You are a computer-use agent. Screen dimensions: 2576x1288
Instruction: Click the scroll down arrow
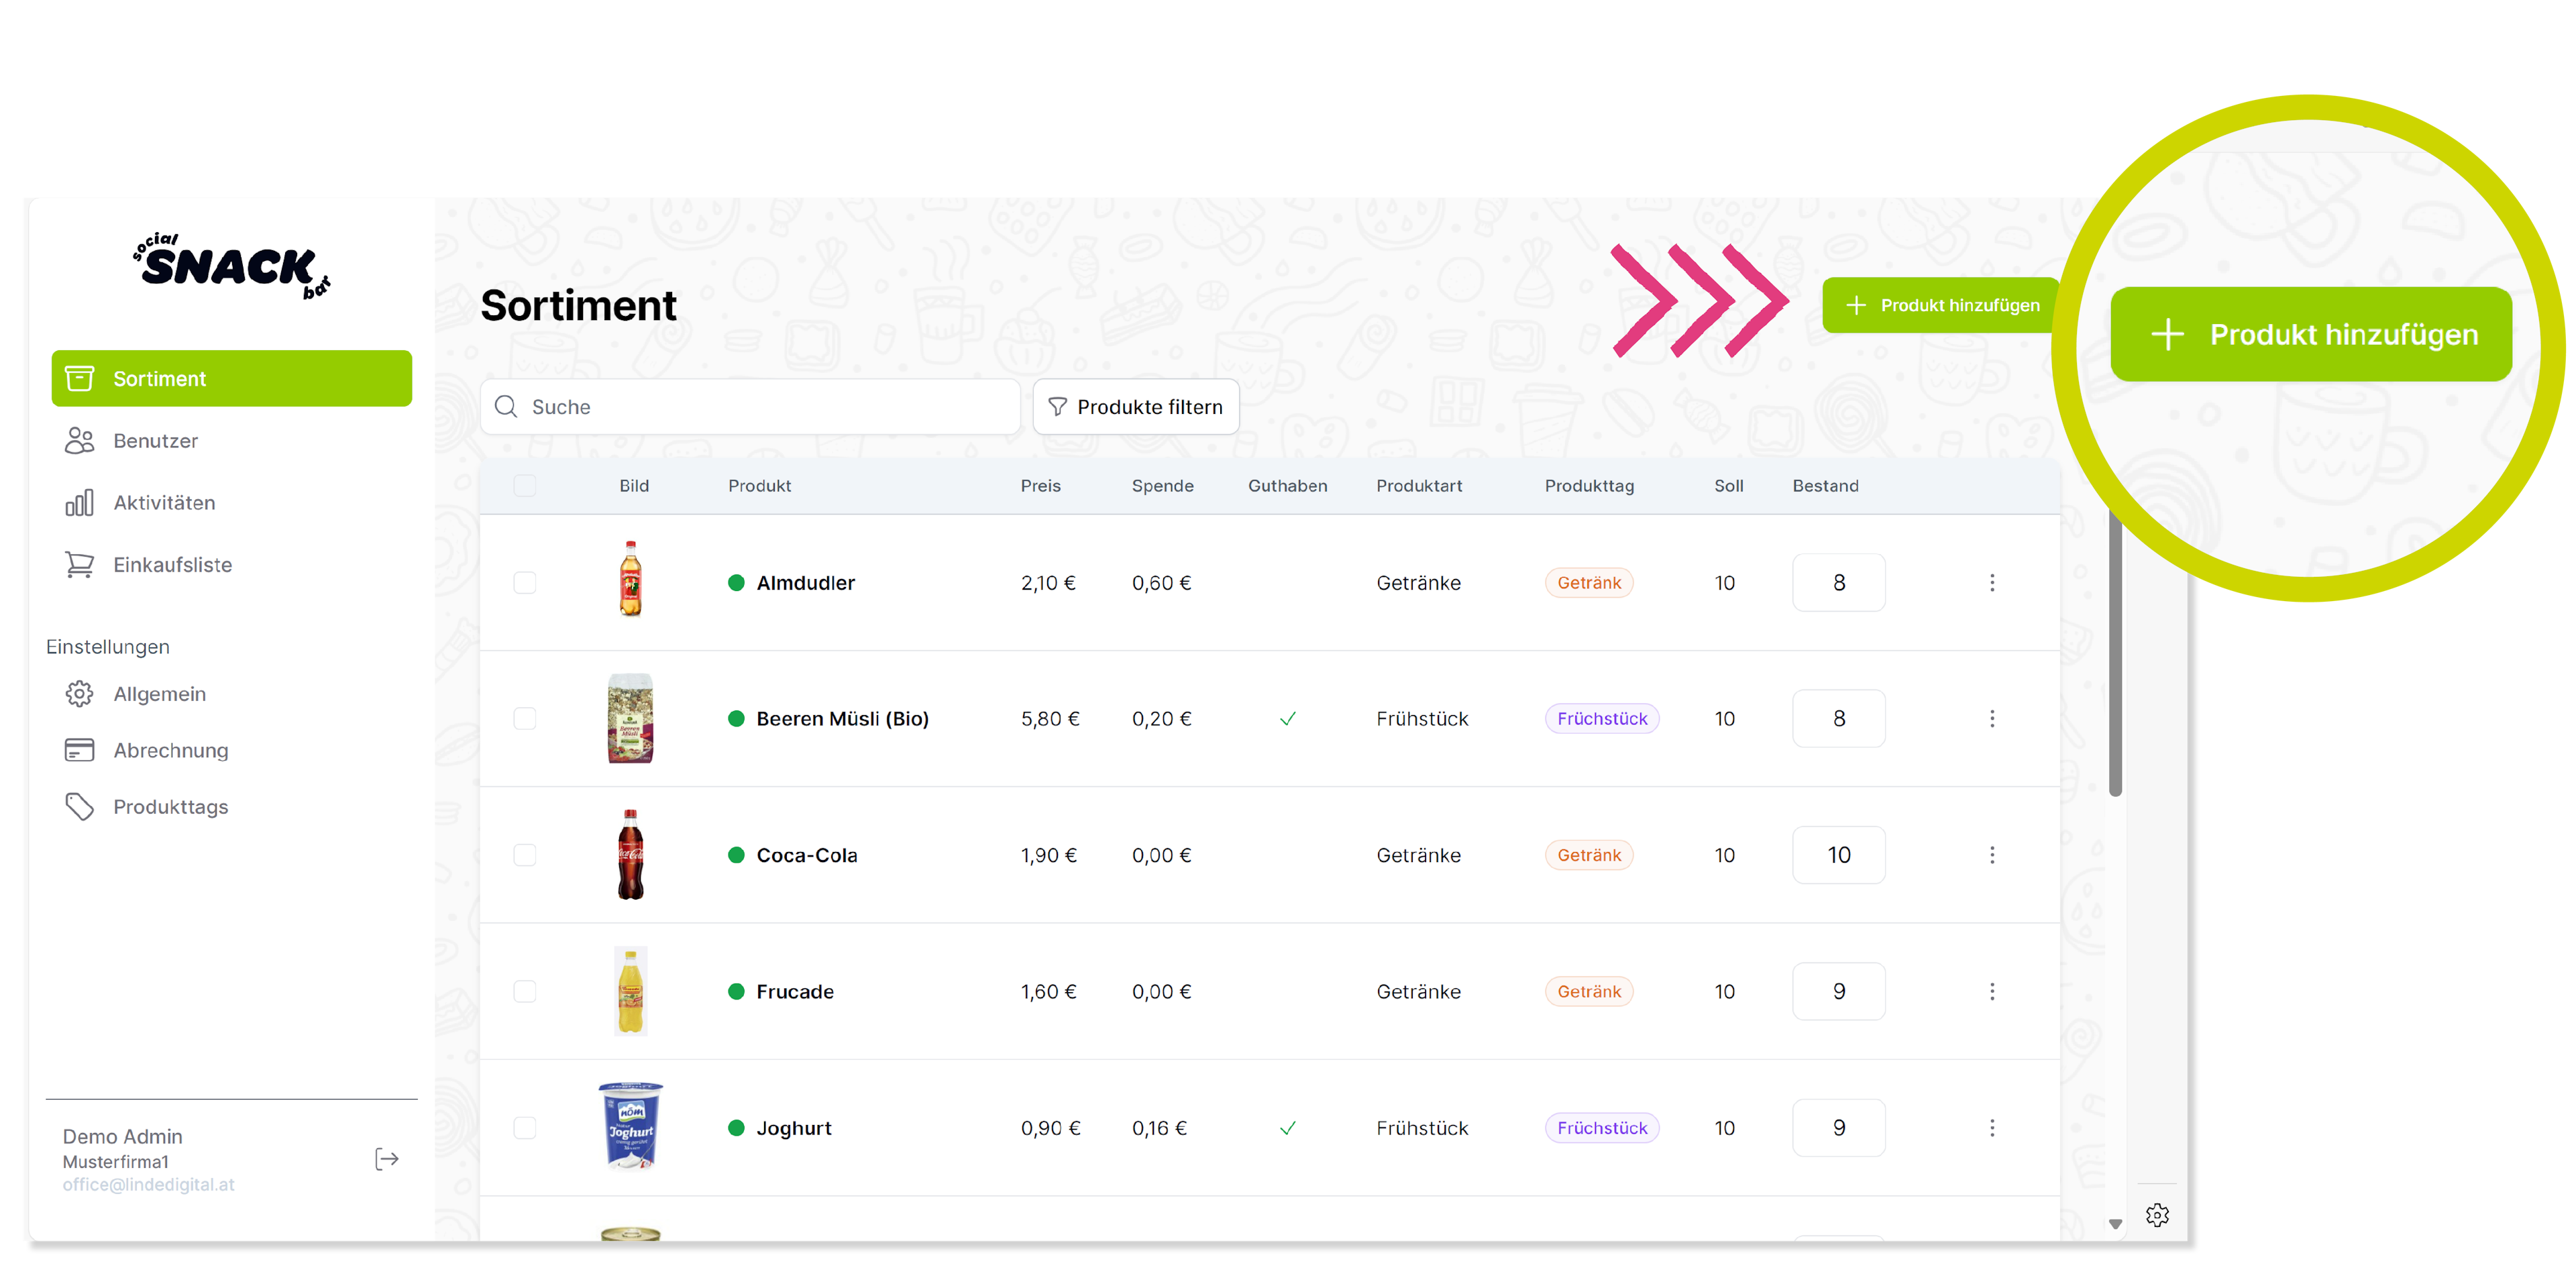2115,1224
